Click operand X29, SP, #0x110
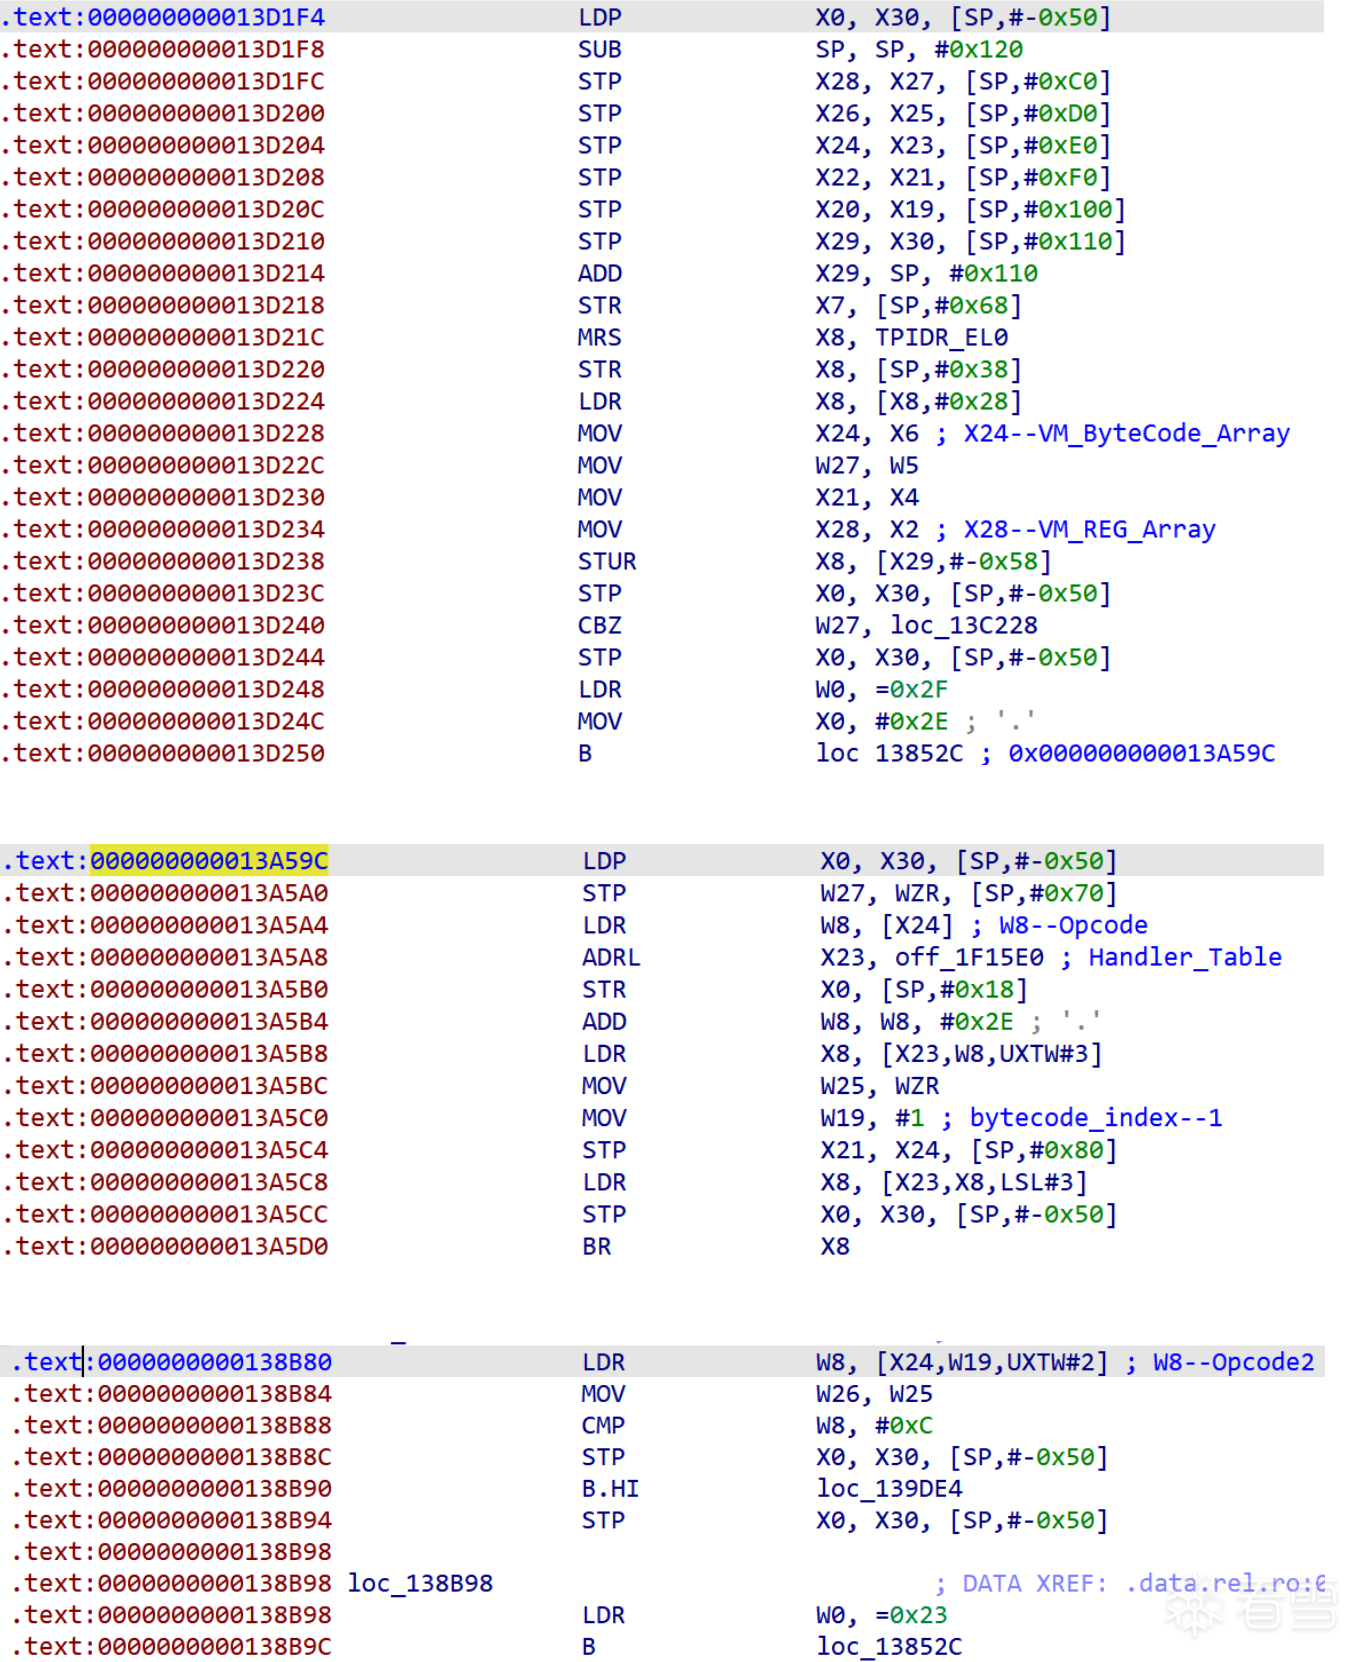The image size is (1360, 1662). 926,273
